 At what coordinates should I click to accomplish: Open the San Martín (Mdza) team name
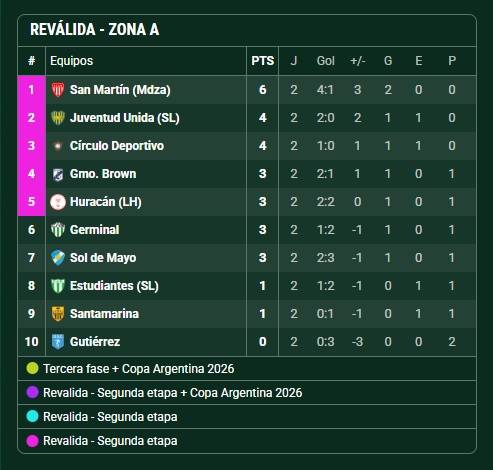[120, 90]
